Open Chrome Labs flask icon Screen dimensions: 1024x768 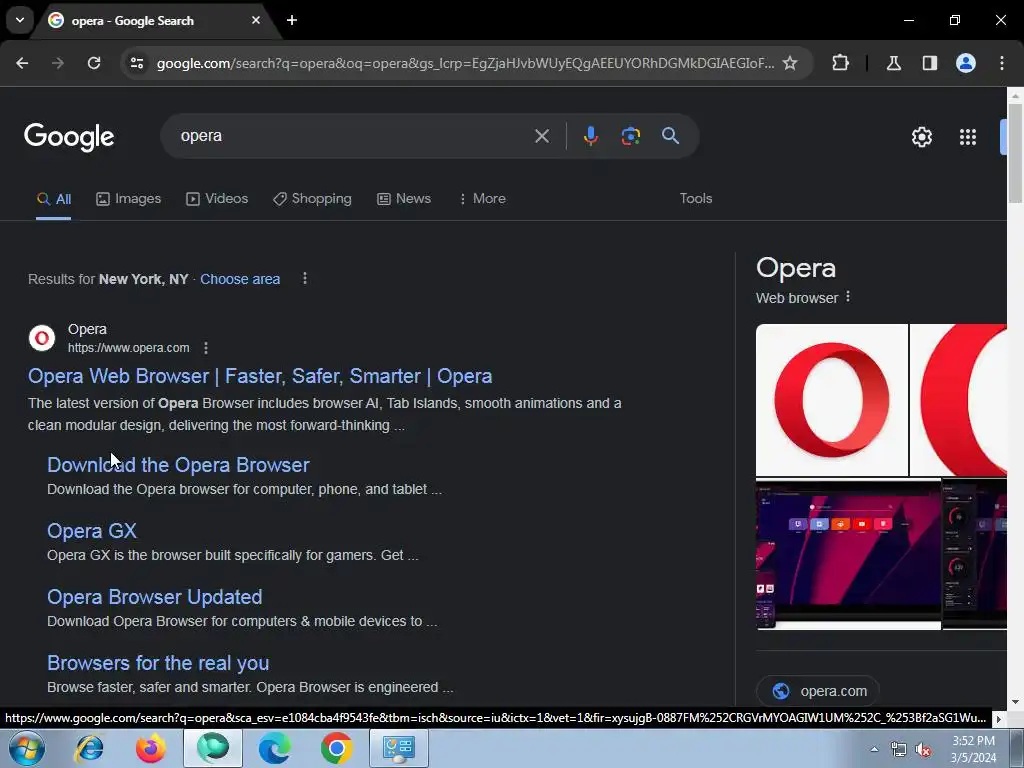coord(893,63)
